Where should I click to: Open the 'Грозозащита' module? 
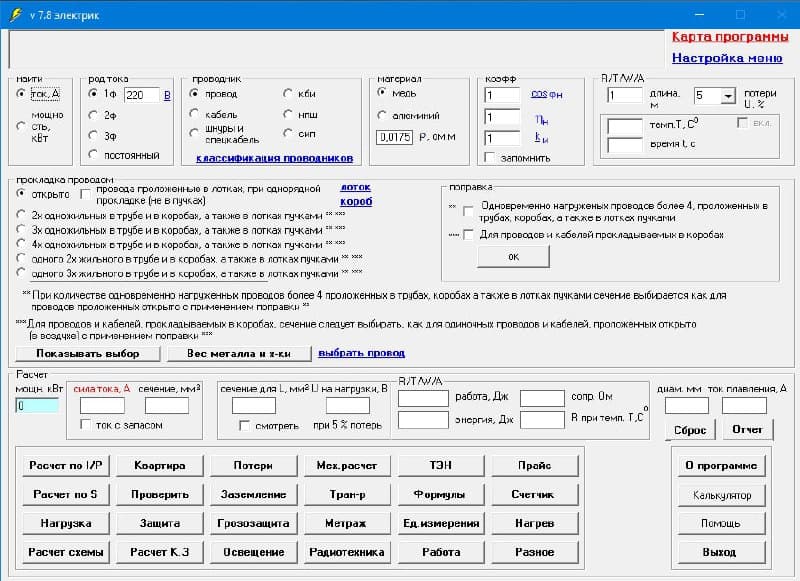click(254, 523)
